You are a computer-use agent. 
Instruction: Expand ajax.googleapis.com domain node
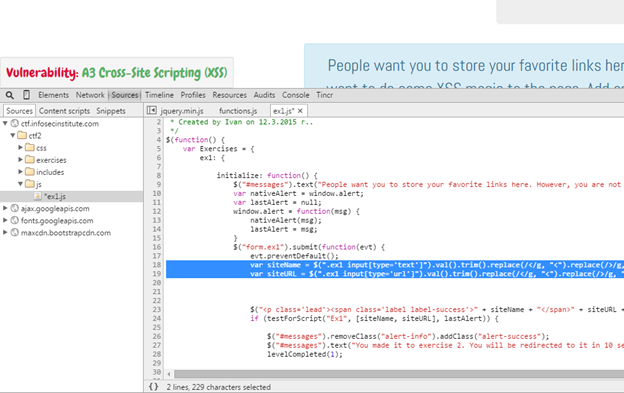coord(5,208)
